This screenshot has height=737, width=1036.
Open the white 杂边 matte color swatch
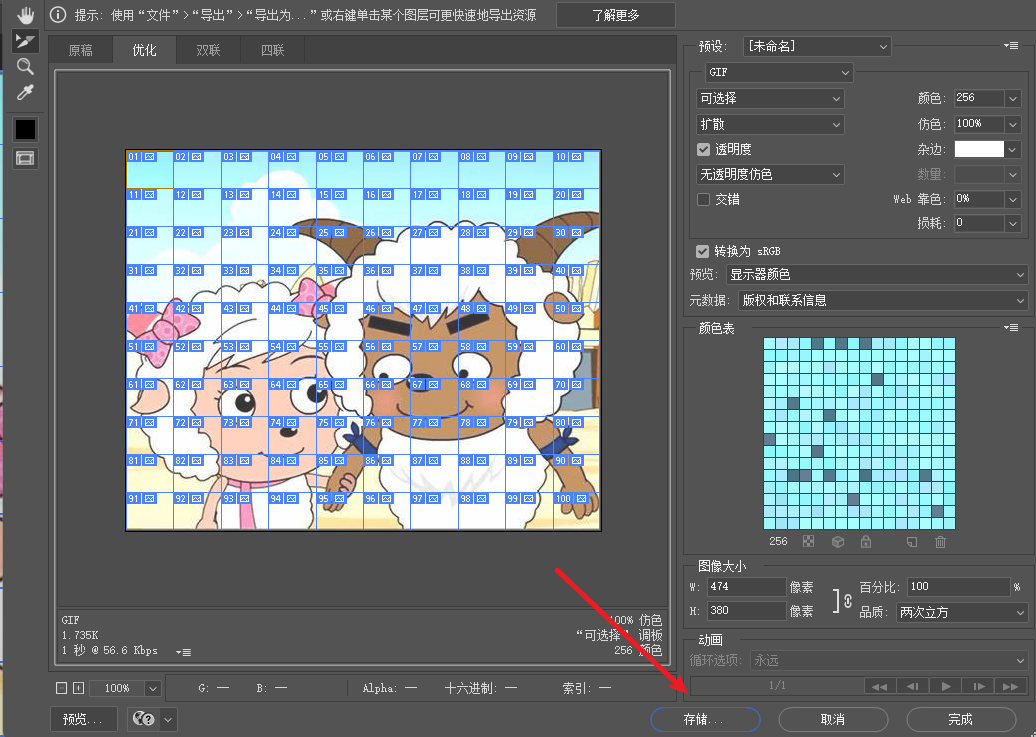coord(979,149)
